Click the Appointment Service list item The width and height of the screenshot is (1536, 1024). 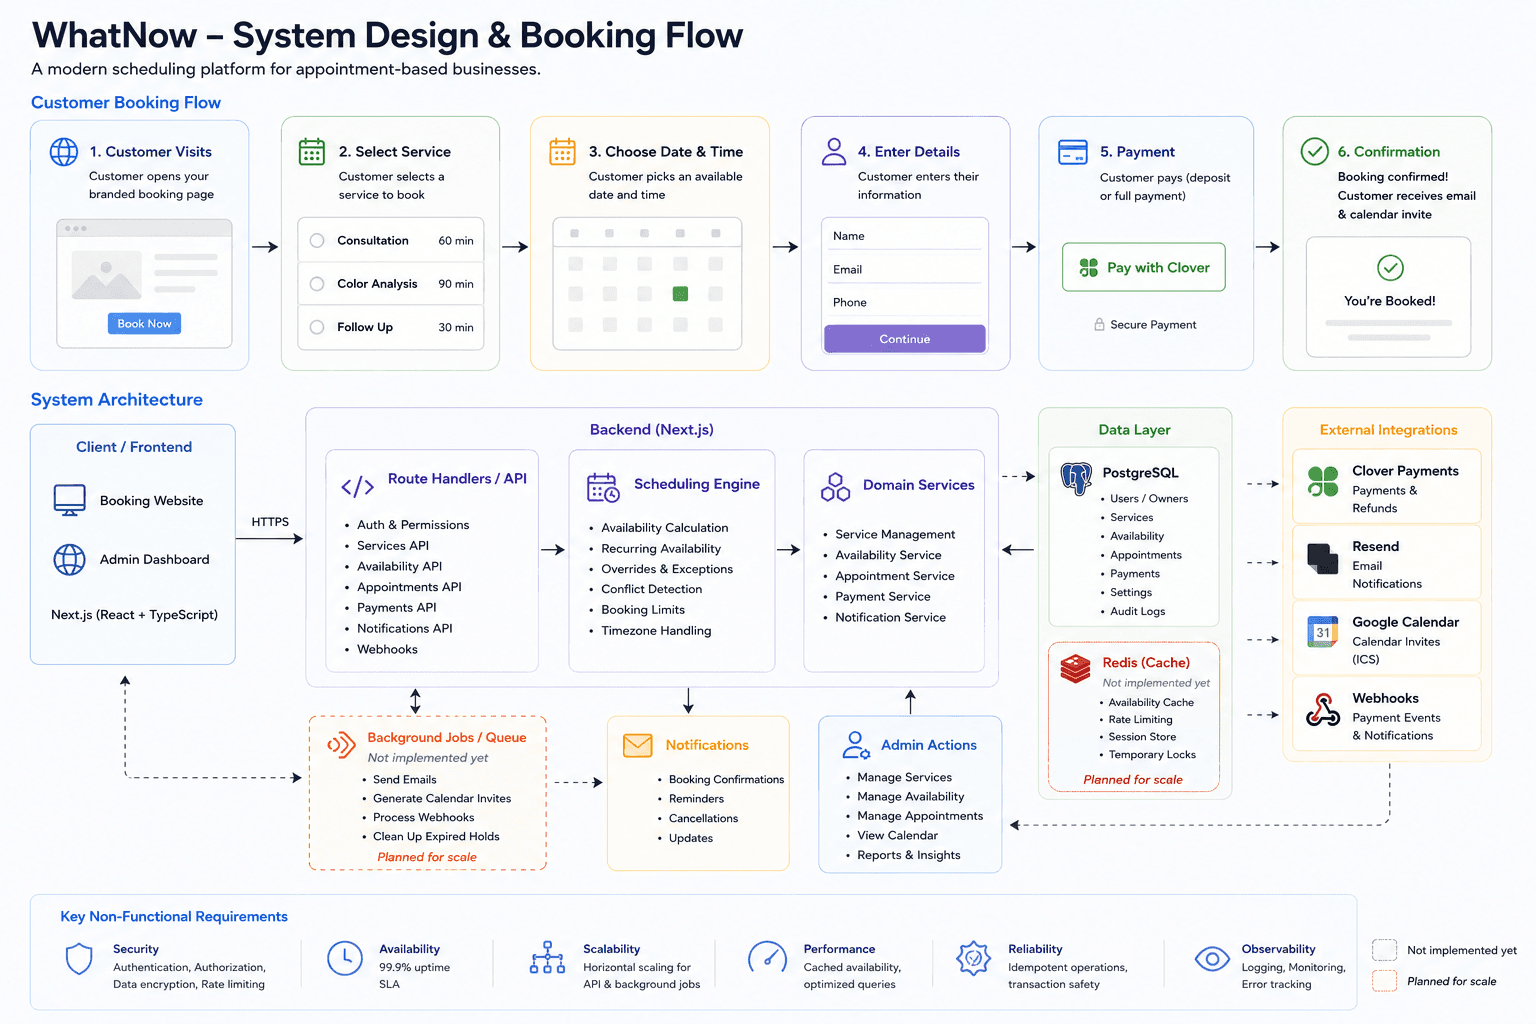point(895,576)
